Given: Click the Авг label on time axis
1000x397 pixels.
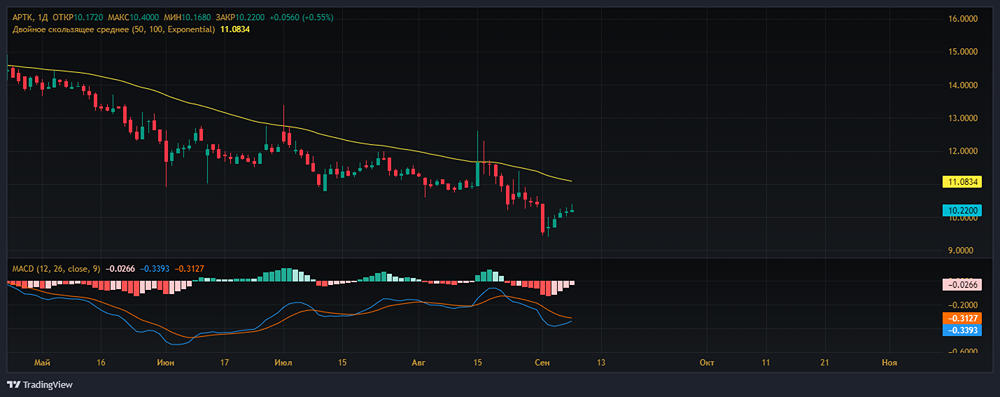Looking at the screenshot, I should pyautogui.click(x=418, y=363).
